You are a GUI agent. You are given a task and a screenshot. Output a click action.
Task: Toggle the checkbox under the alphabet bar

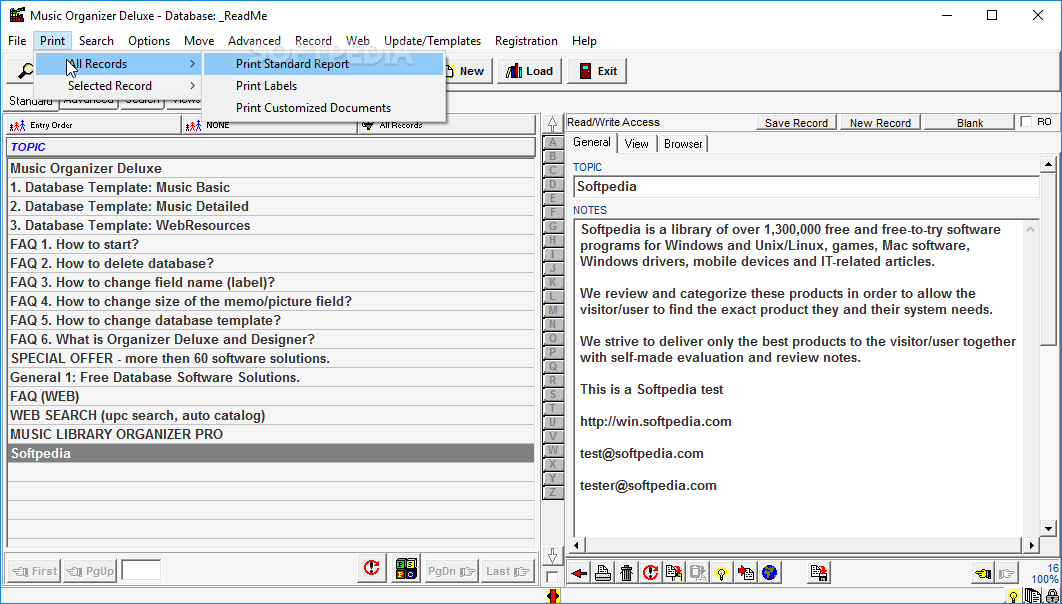click(553, 577)
